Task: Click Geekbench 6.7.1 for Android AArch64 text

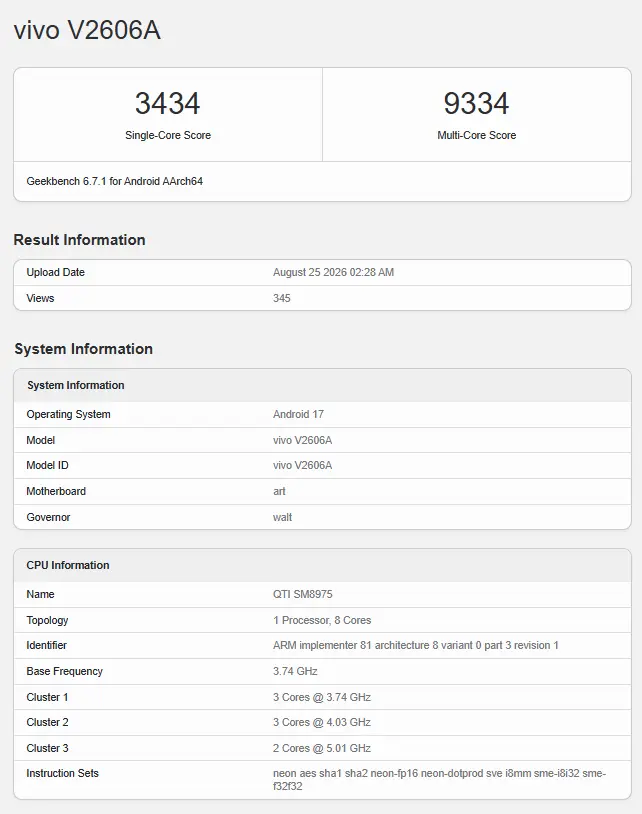Action: pos(115,181)
